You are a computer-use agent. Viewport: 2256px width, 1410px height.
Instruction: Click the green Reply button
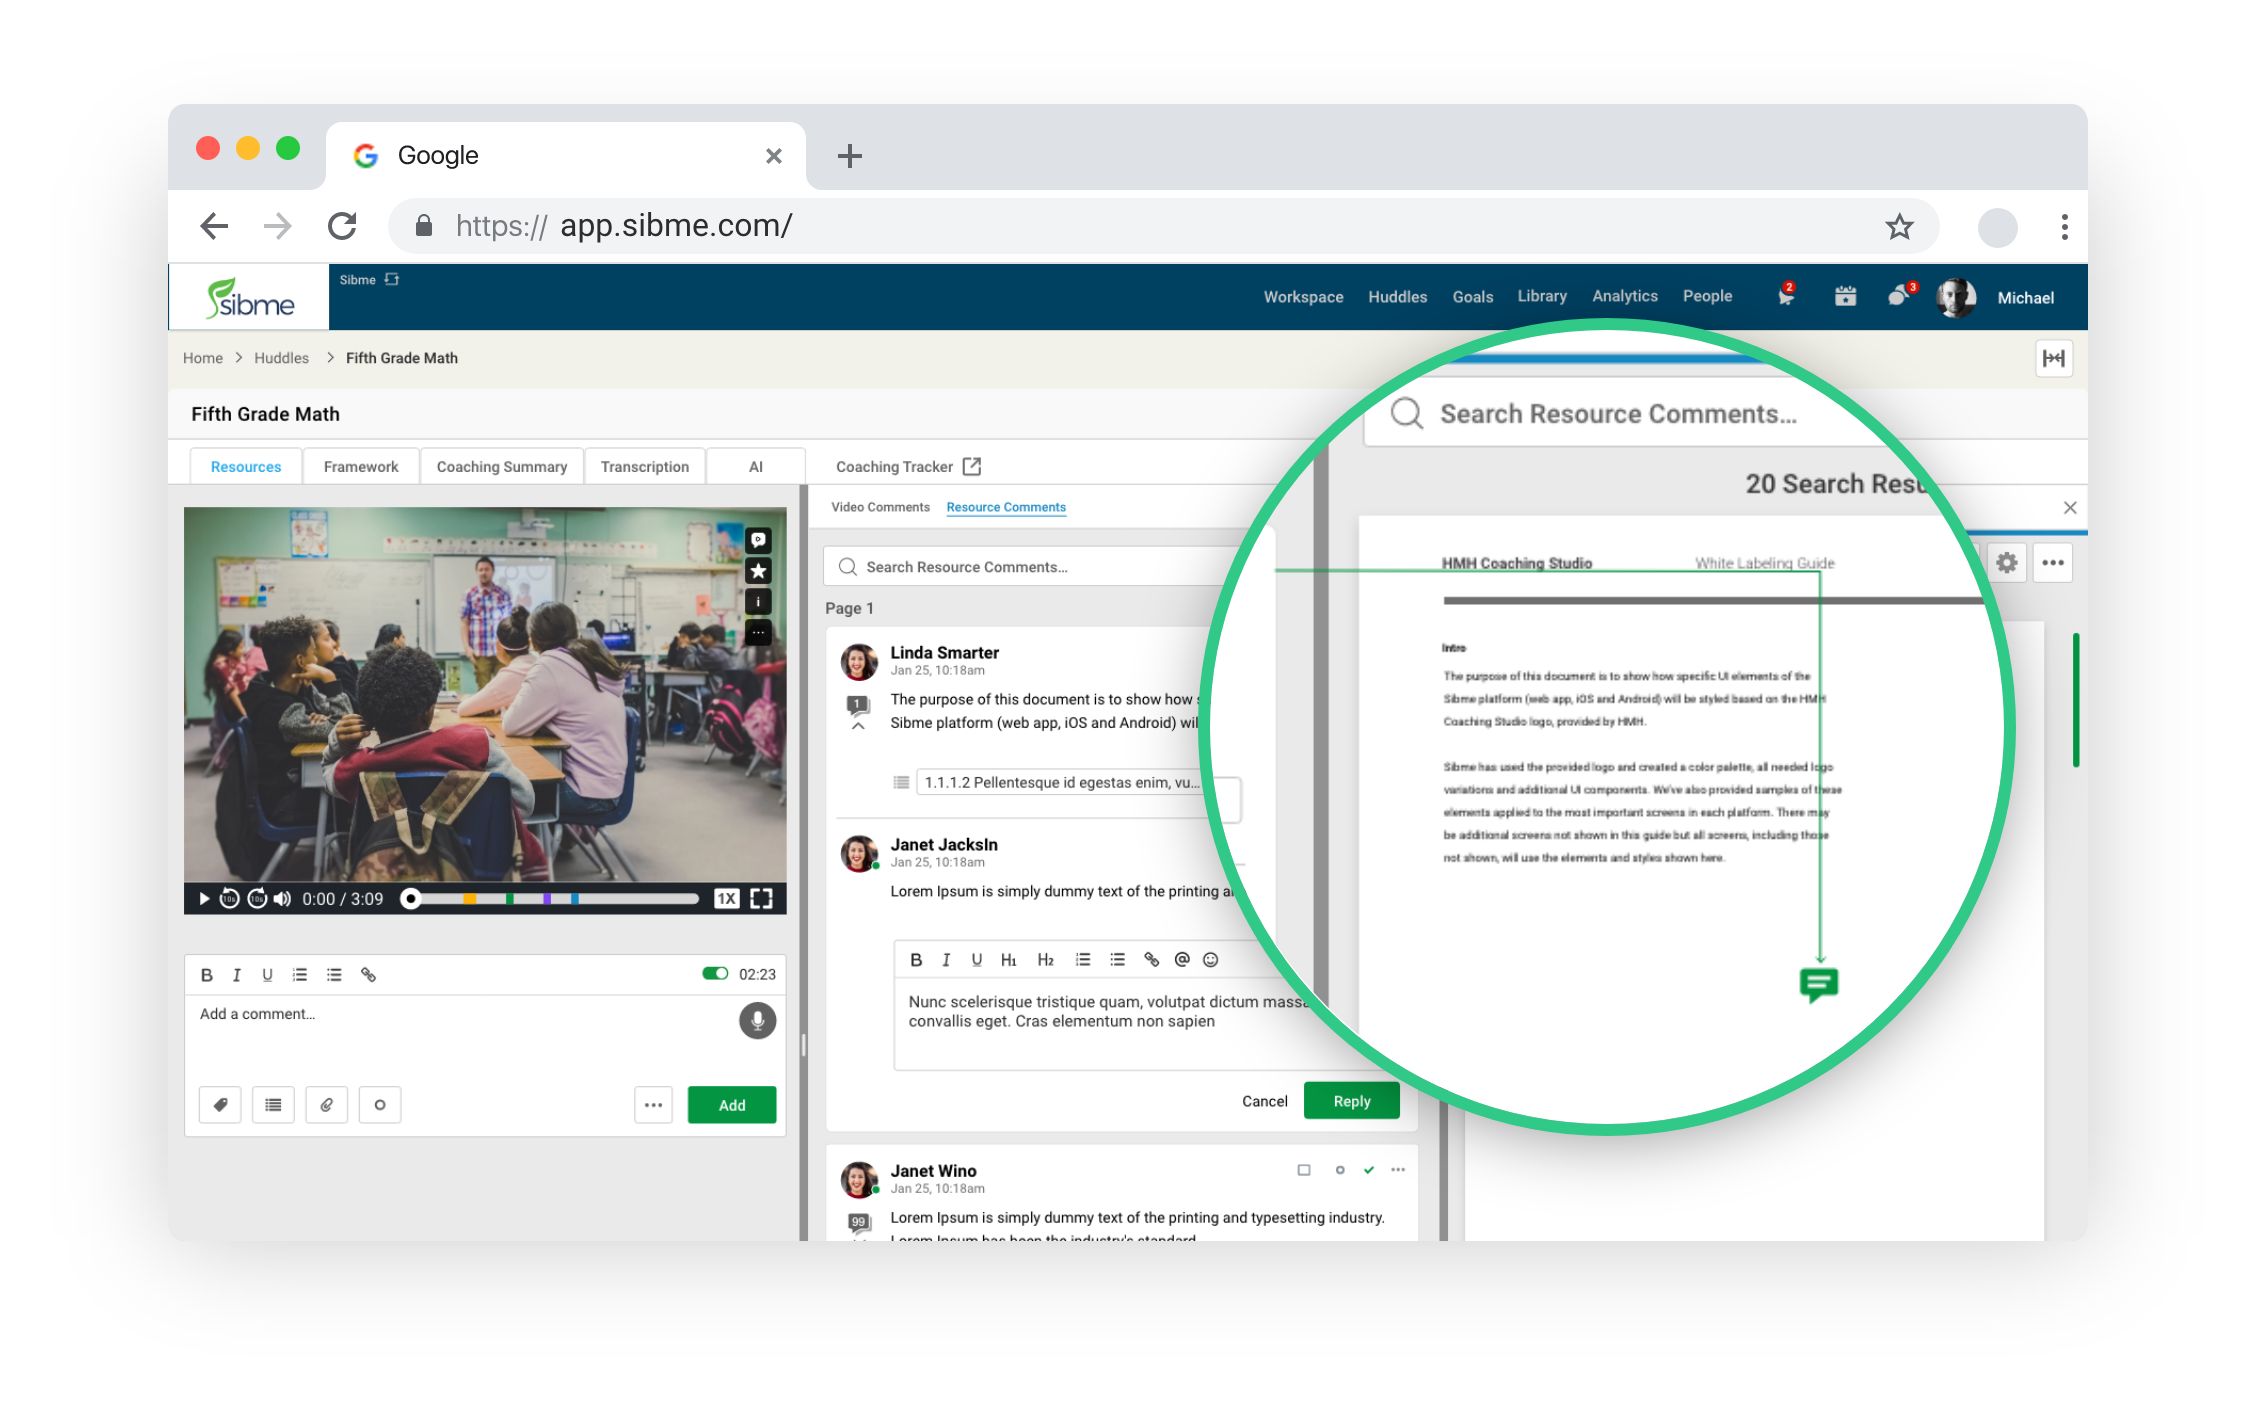[x=1352, y=1101]
